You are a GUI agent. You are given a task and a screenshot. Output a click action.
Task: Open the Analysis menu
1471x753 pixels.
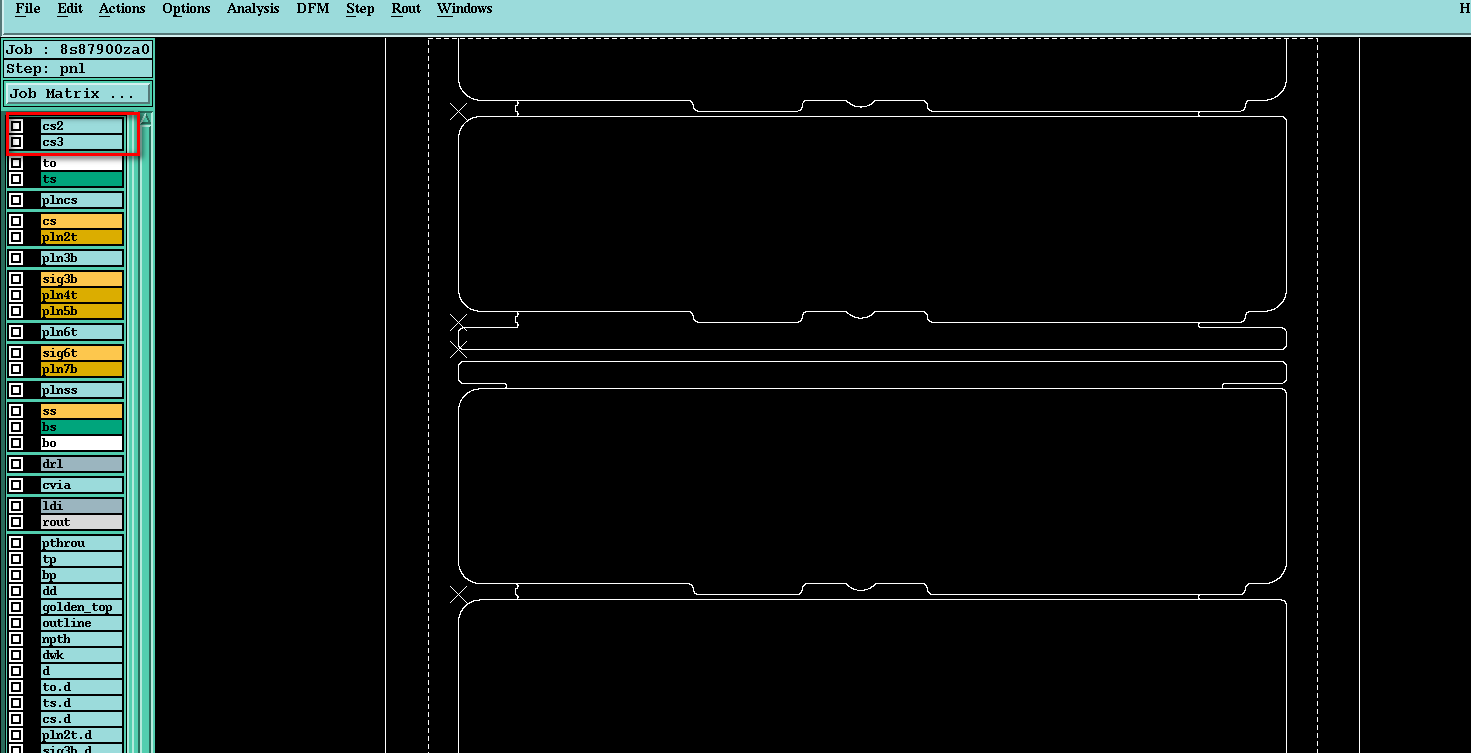(x=253, y=9)
